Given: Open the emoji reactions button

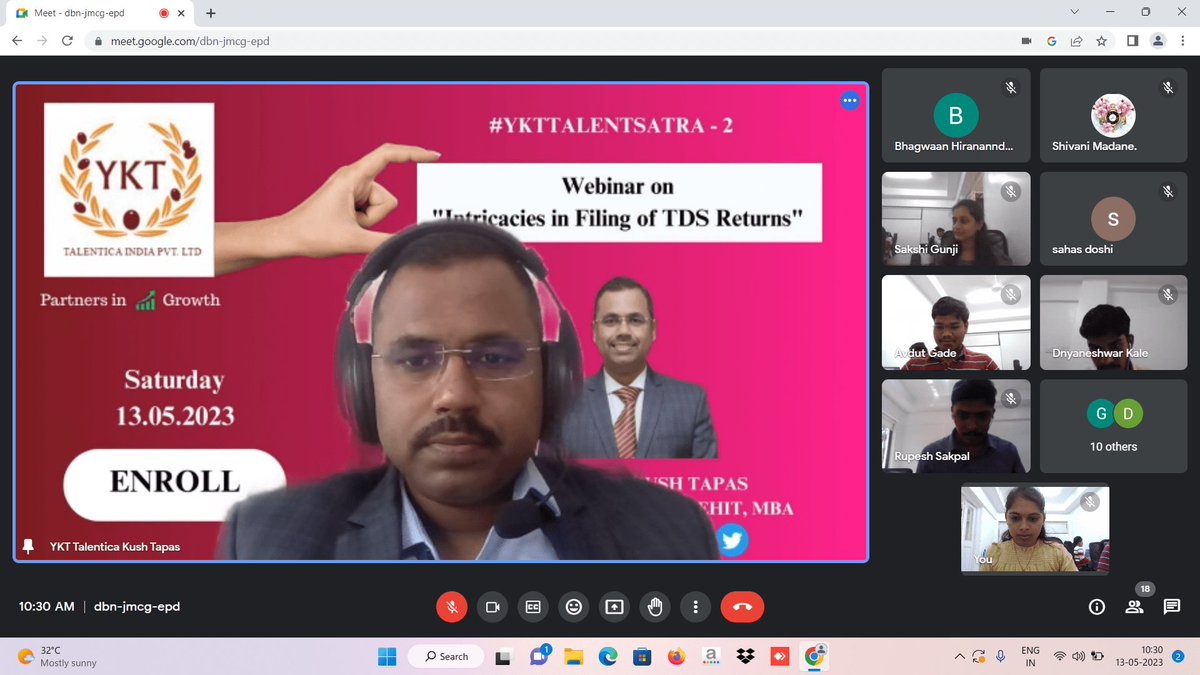Looking at the screenshot, I should [x=574, y=606].
